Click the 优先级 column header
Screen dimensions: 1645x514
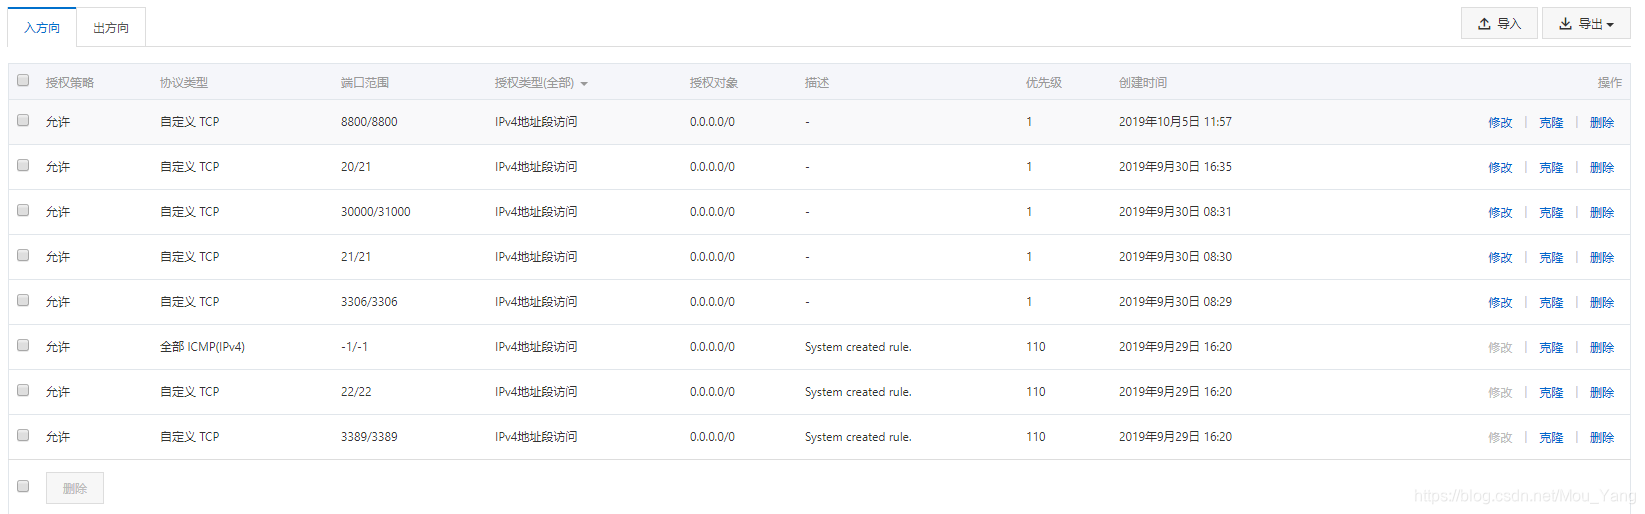(1044, 83)
